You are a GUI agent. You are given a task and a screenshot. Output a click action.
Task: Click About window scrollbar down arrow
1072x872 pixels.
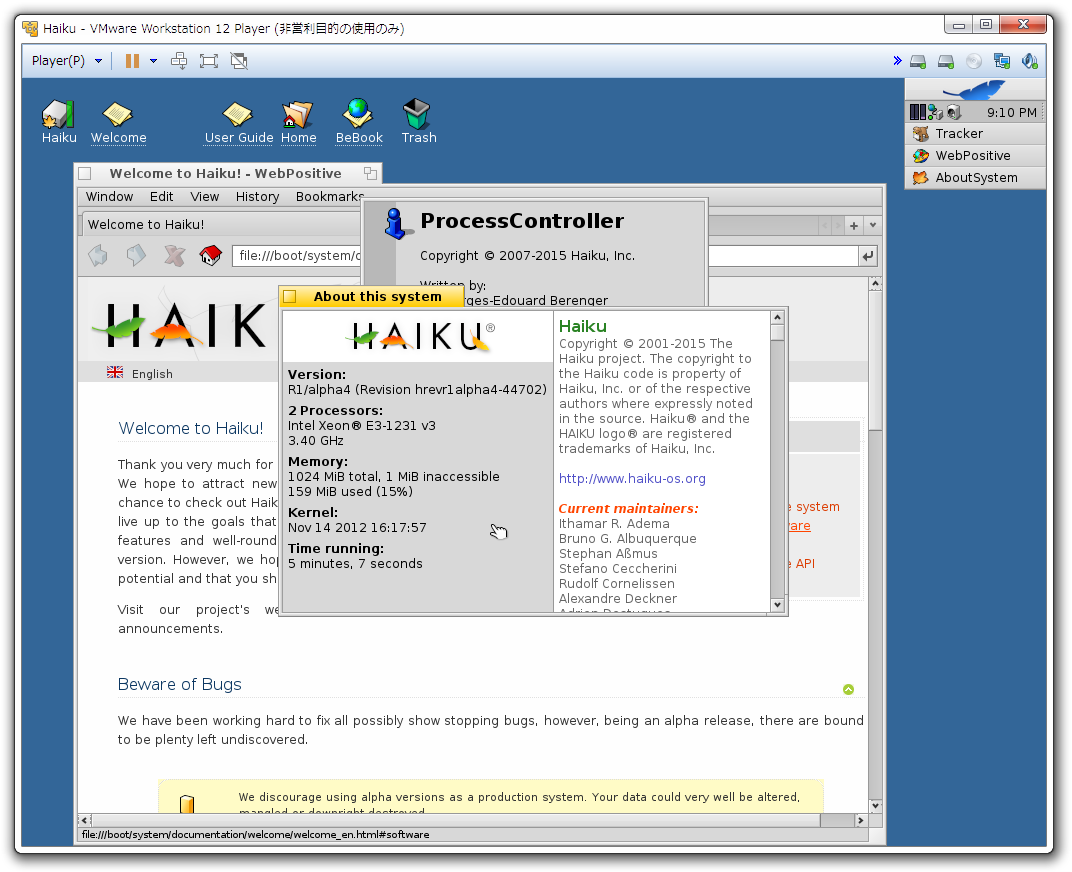coord(777,605)
